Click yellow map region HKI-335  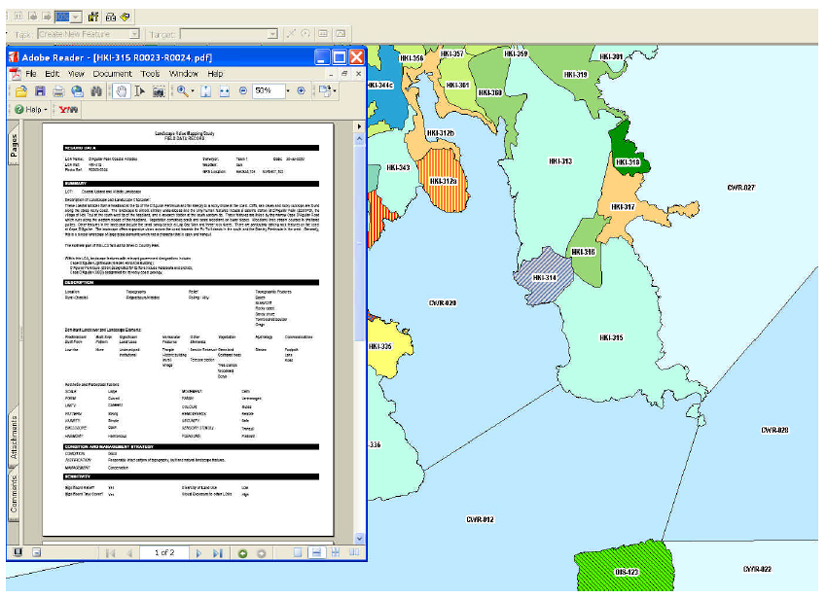tap(388, 346)
